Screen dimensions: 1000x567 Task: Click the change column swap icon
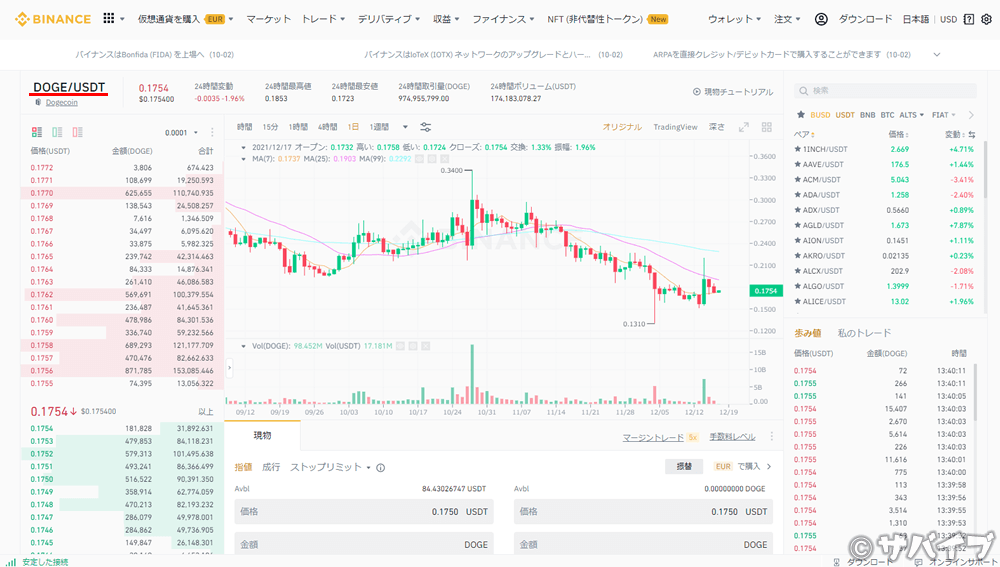click(x=972, y=135)
